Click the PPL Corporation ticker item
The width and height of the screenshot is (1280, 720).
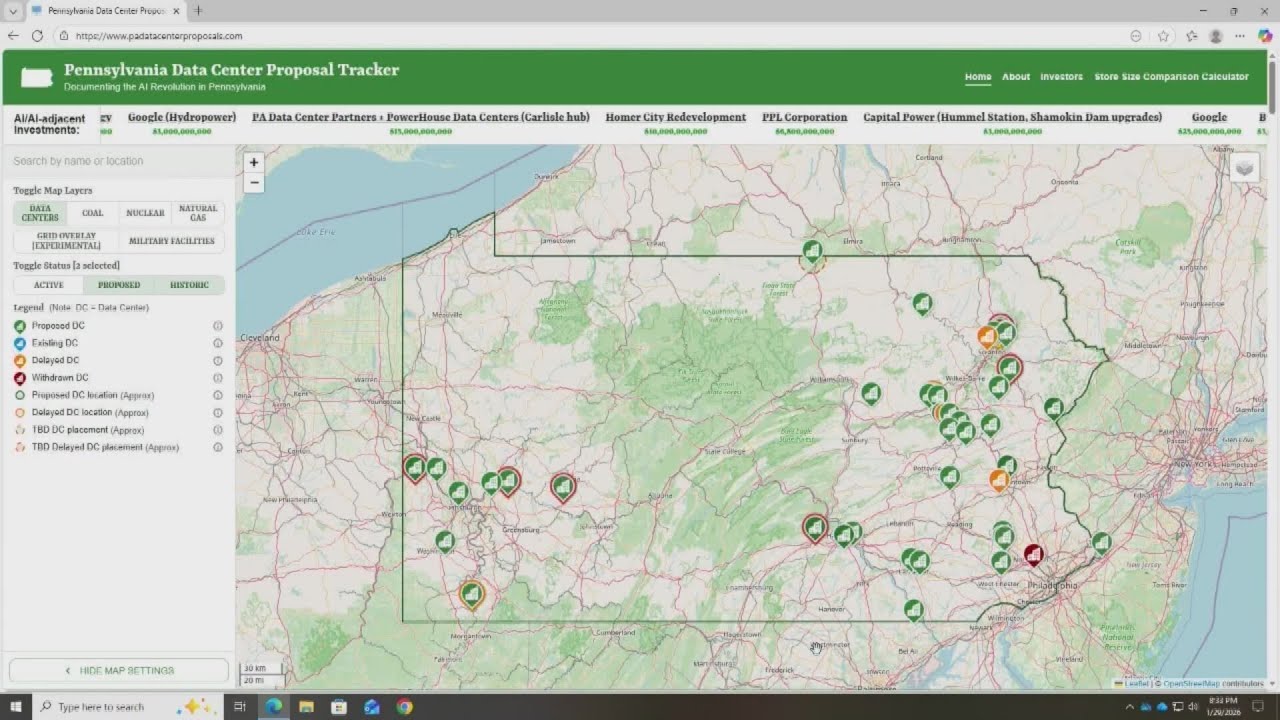804,123
